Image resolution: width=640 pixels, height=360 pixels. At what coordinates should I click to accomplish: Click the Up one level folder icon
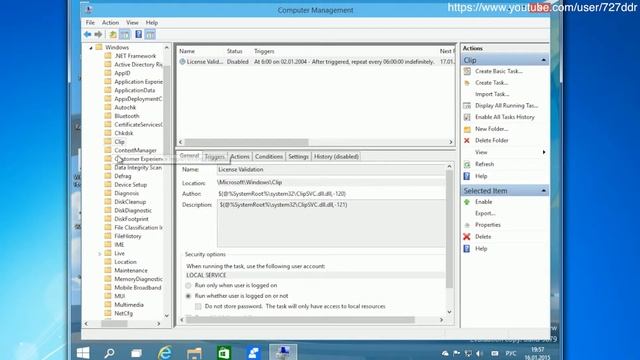point(113,35)
